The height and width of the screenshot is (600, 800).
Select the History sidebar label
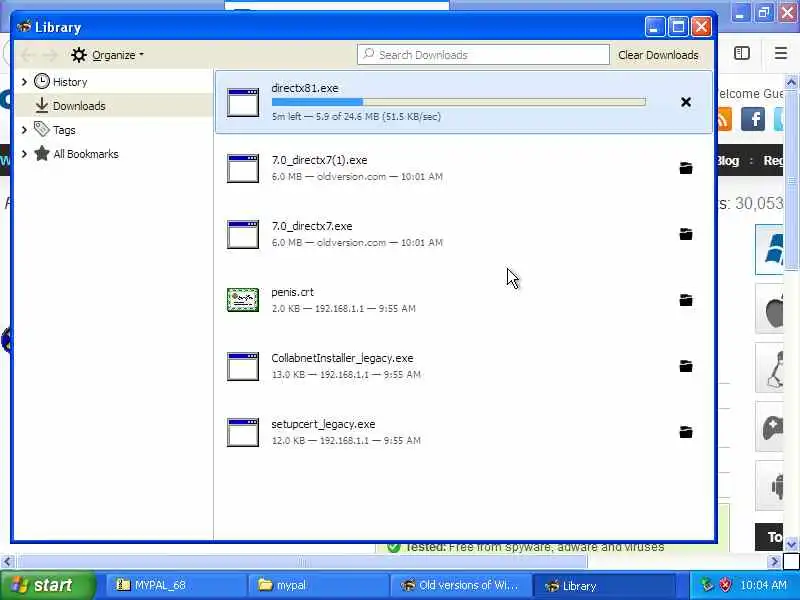(x=70, y=82)
